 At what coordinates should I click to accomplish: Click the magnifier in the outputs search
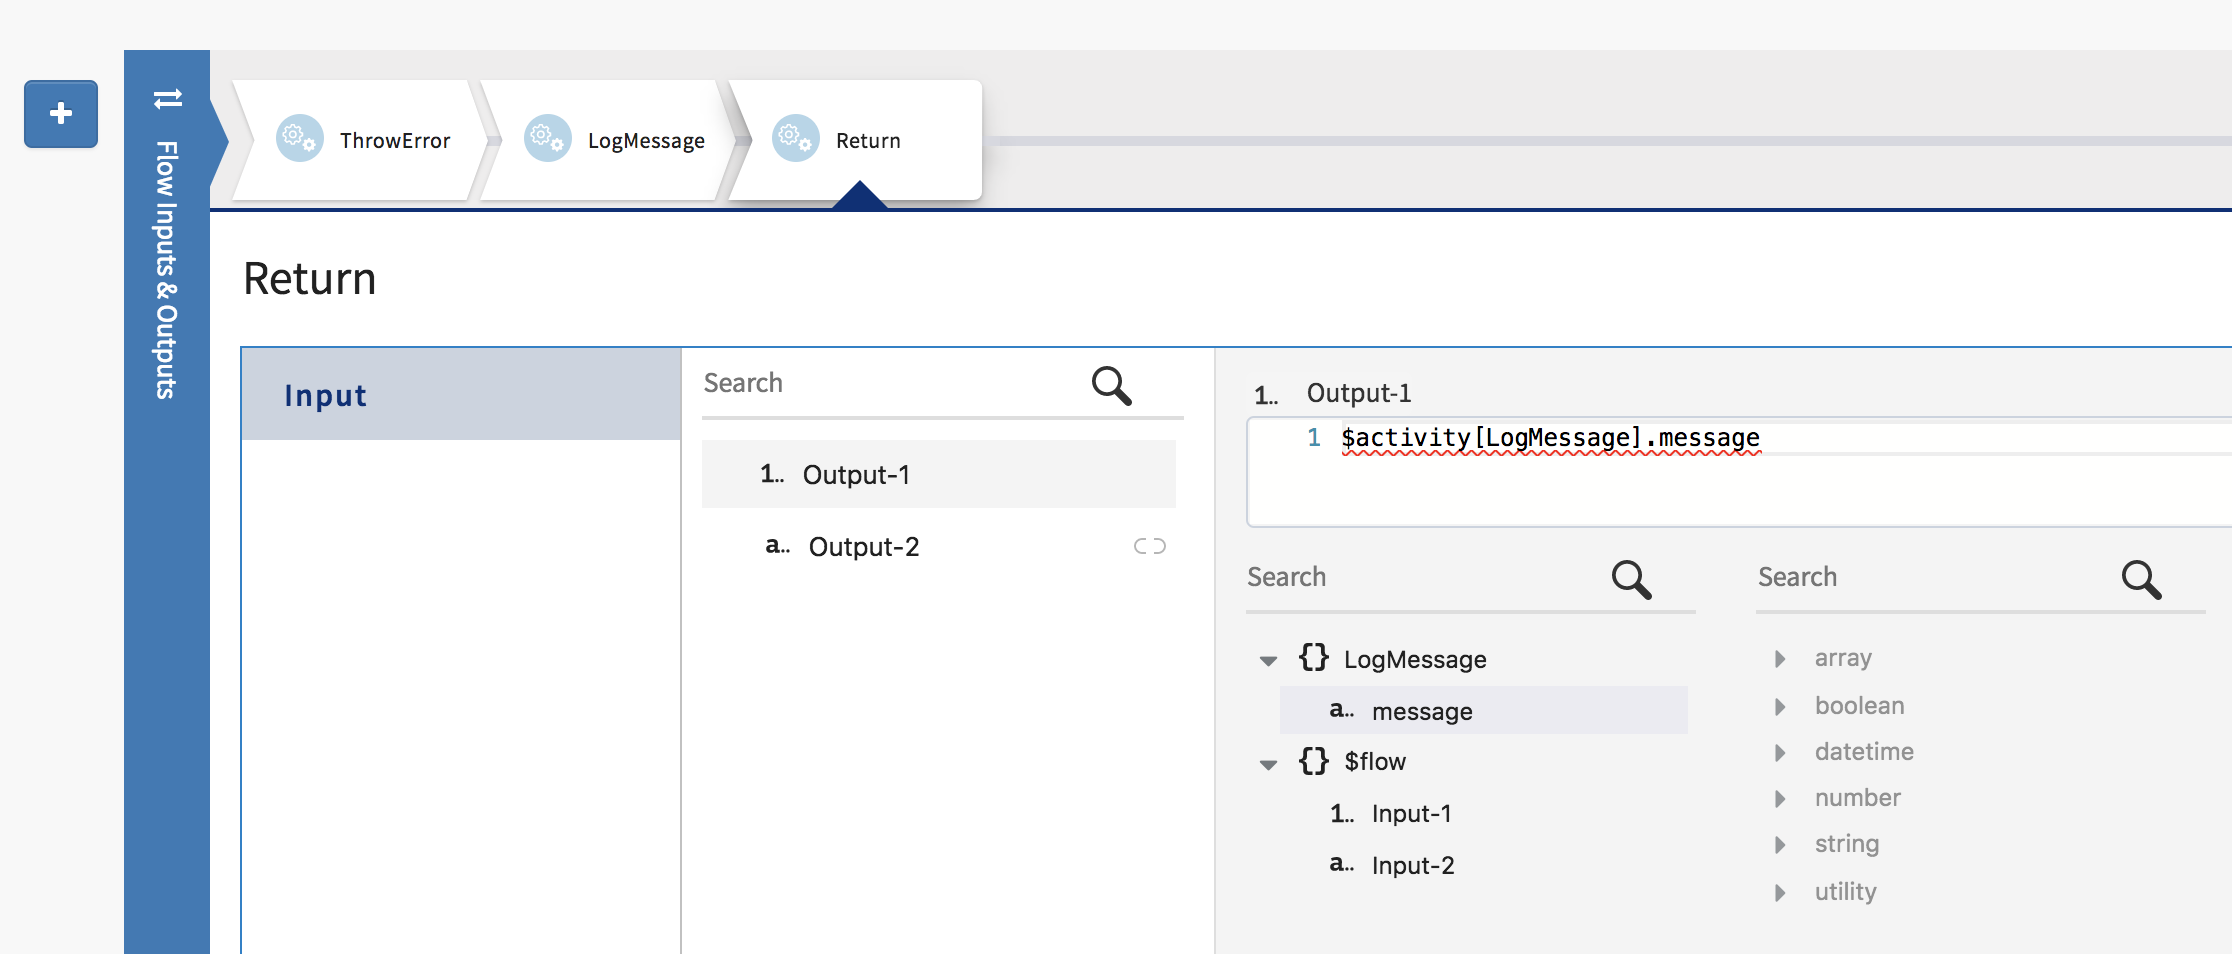pyautogui.click(x=1111, y=385)
